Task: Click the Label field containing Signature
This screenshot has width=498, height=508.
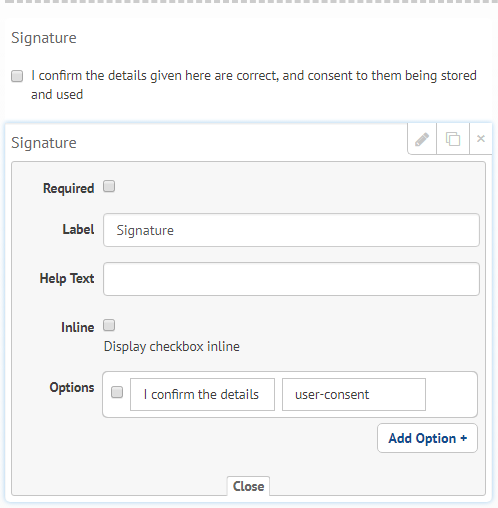Action: [x=291, y=230]
